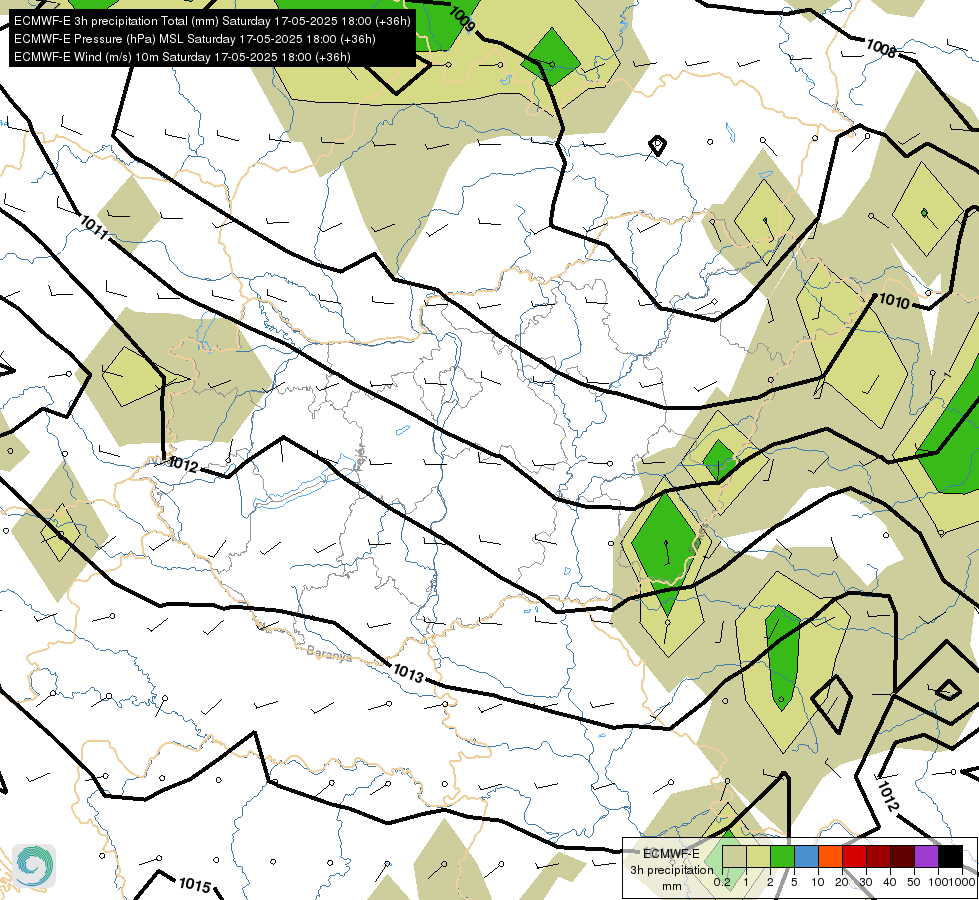Viewport: 979px width, 900px height.
Task: Click the 0.2 legend scale value
Action: pyautogui.click(x=722, y=882)
